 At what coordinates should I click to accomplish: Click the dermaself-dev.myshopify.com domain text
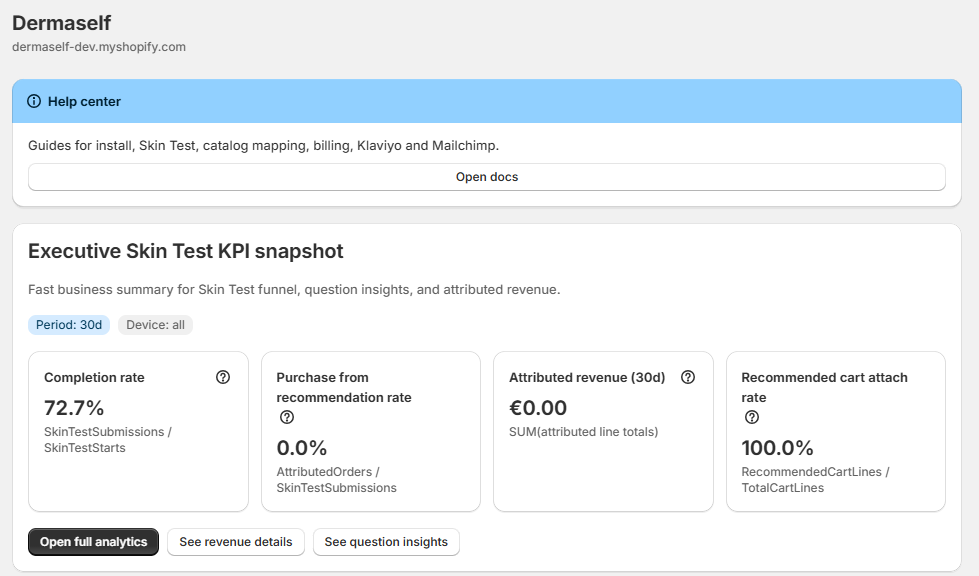pyautogui.click(x=99, y=47)
